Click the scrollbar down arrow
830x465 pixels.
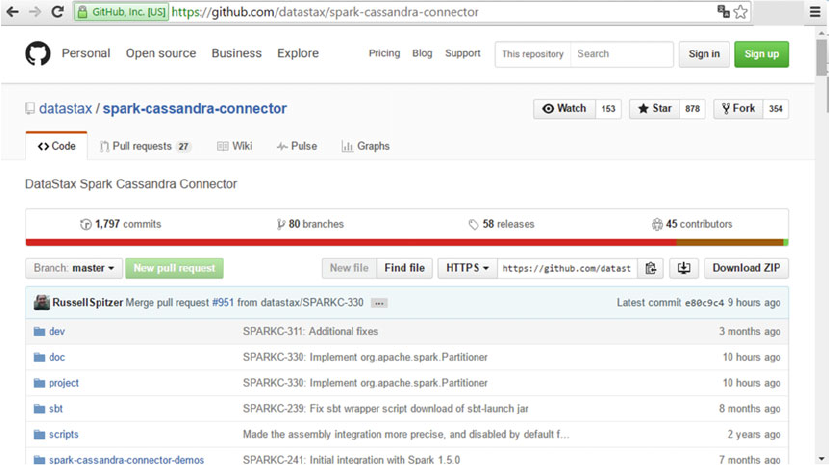pyautogui.click(x=822, y=459)
